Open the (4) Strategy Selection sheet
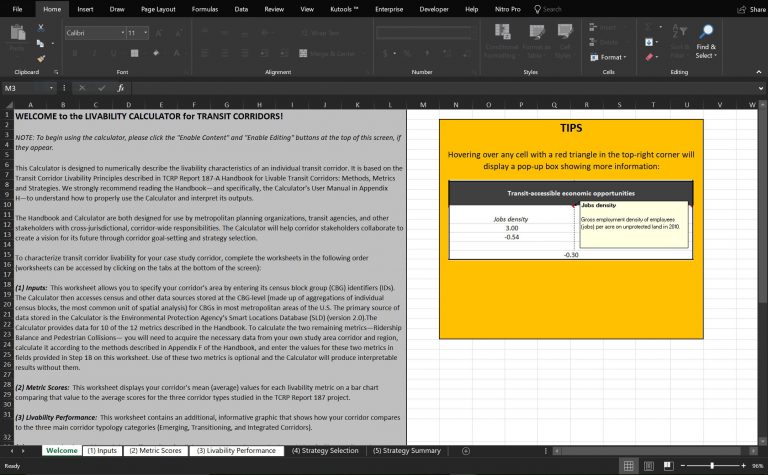768x475 pixels. (x=324, y=451)
